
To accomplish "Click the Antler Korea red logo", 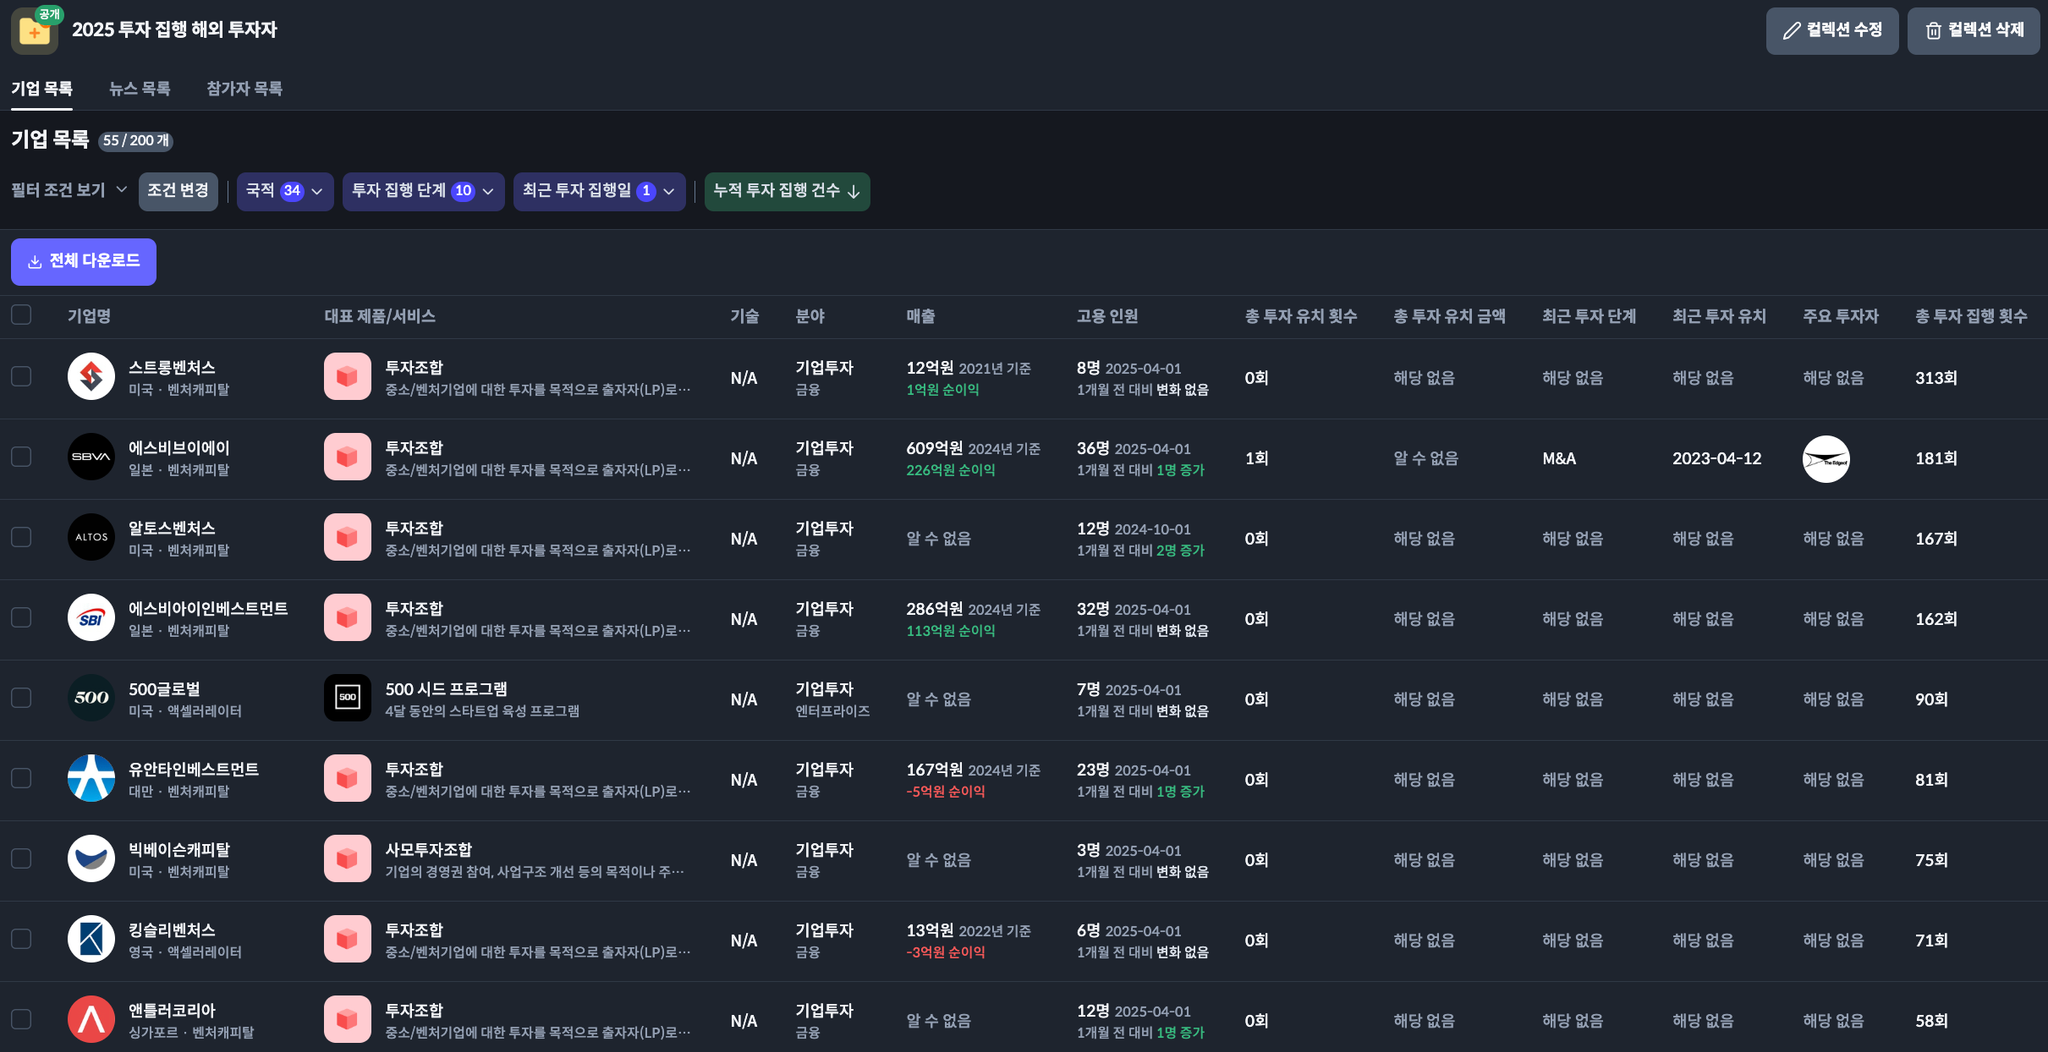I will 91,1019.
